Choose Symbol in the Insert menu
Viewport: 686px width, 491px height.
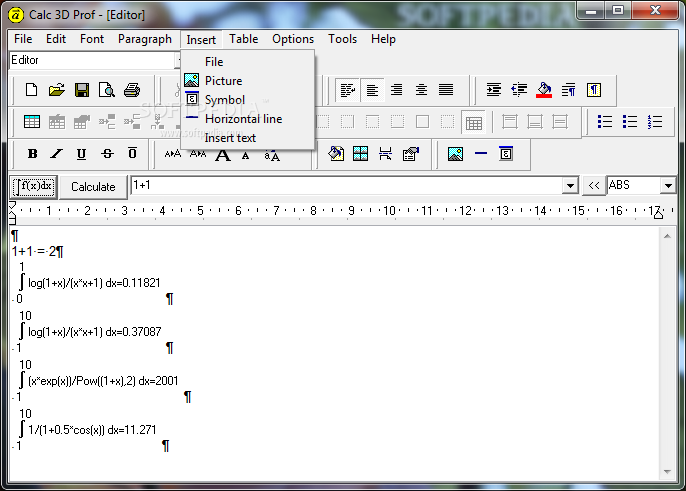[248, 100]
